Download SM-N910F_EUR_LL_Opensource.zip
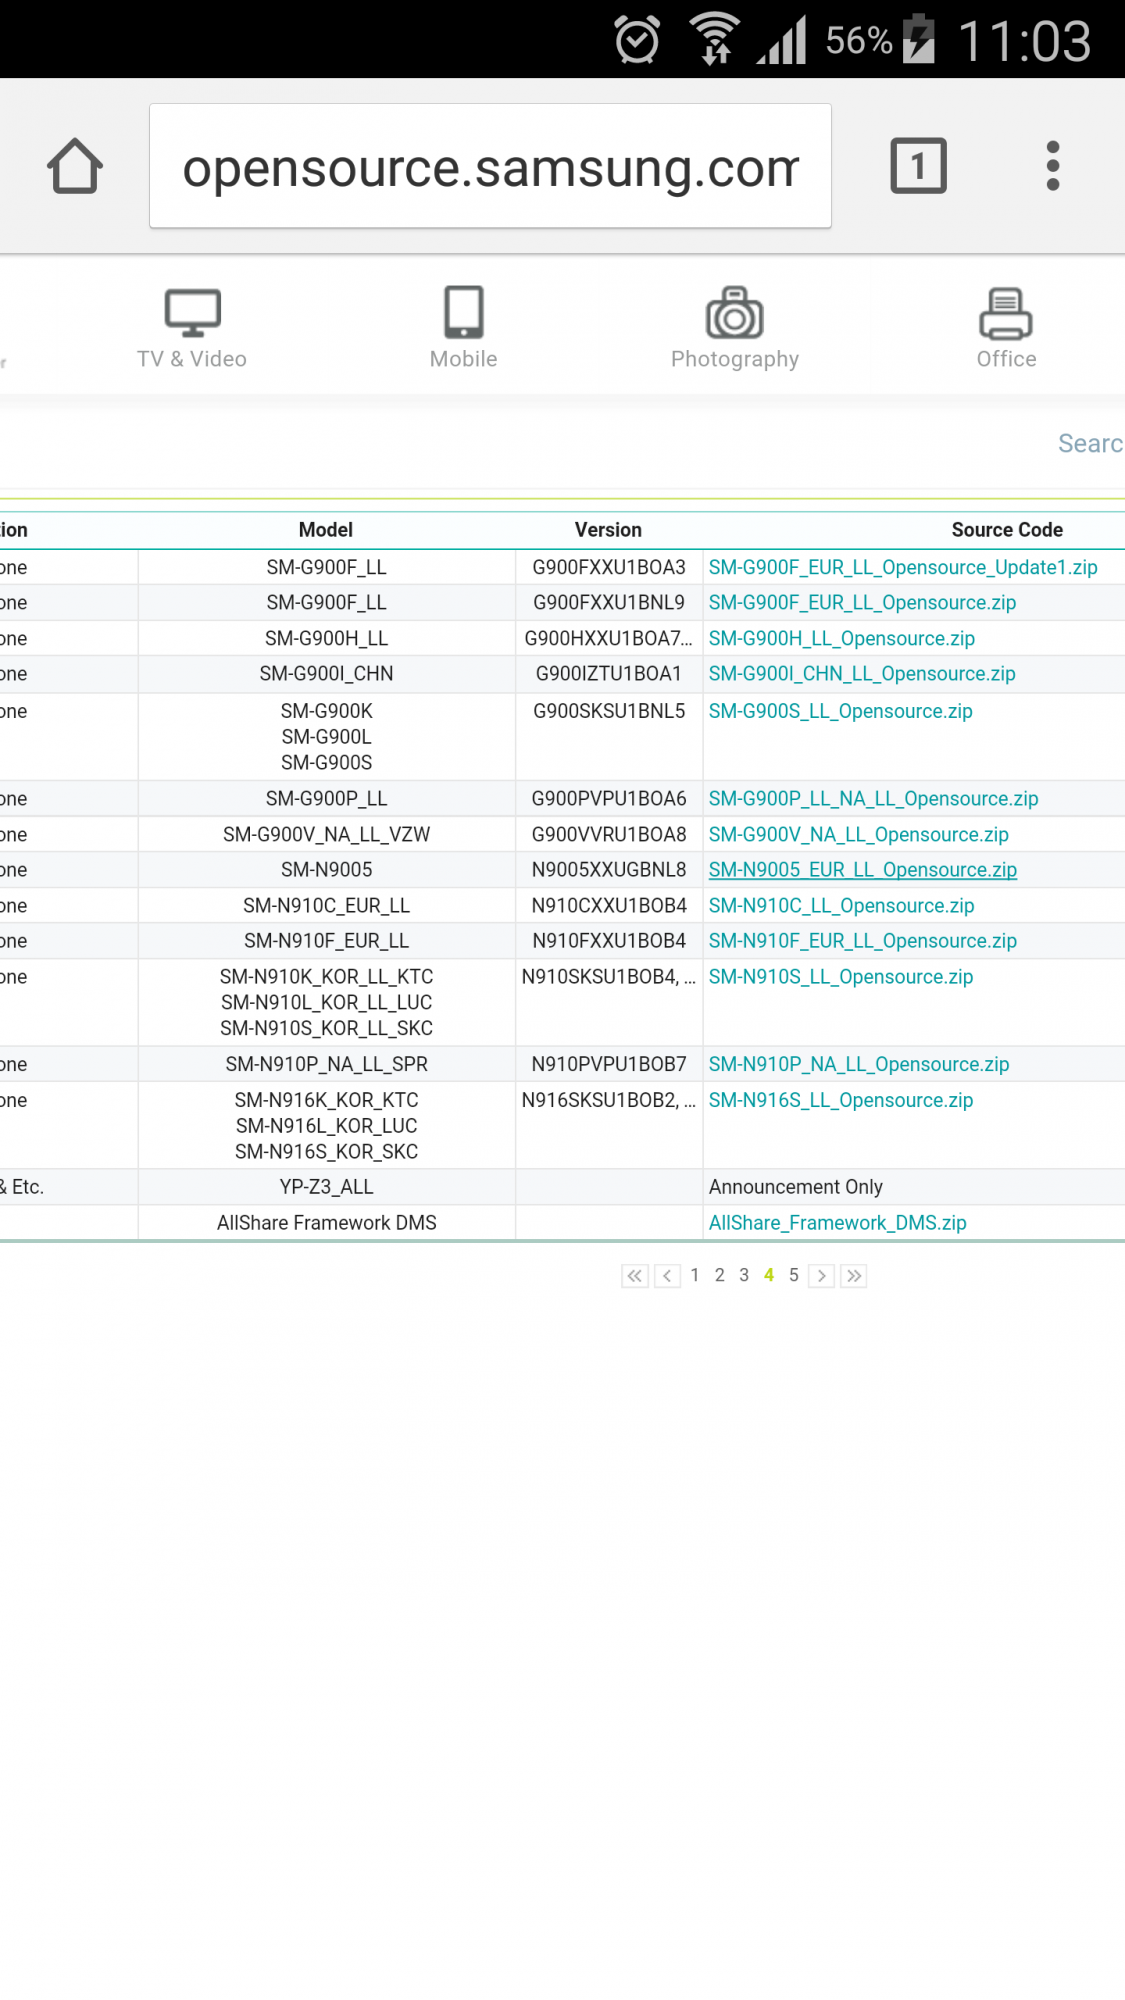This screenshot has width=1125, height=2000. (x=863, y=941)
